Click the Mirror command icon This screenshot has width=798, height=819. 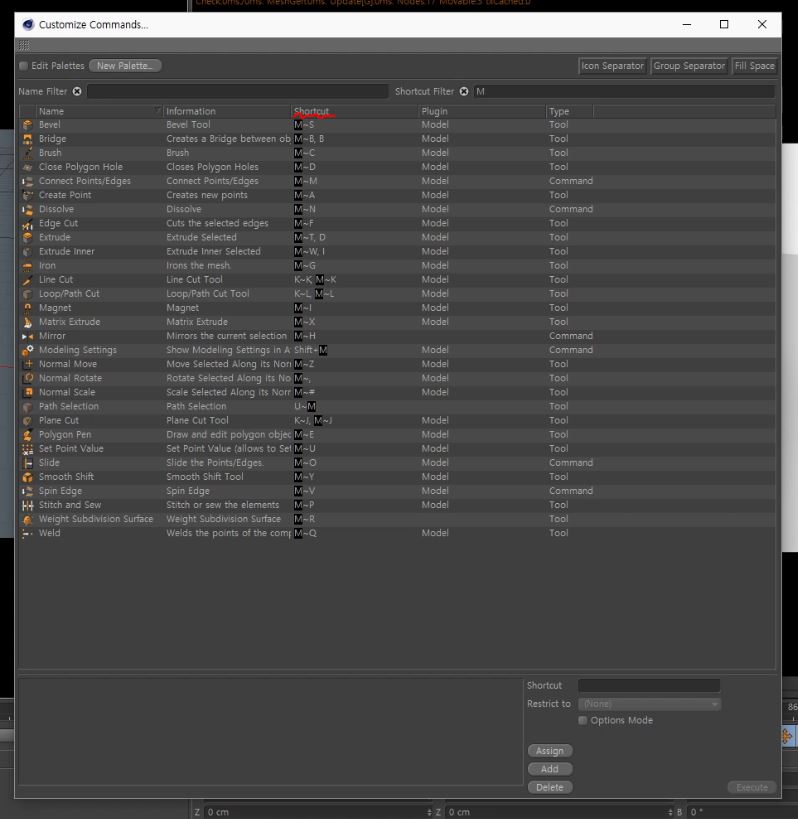click(28, 336)
